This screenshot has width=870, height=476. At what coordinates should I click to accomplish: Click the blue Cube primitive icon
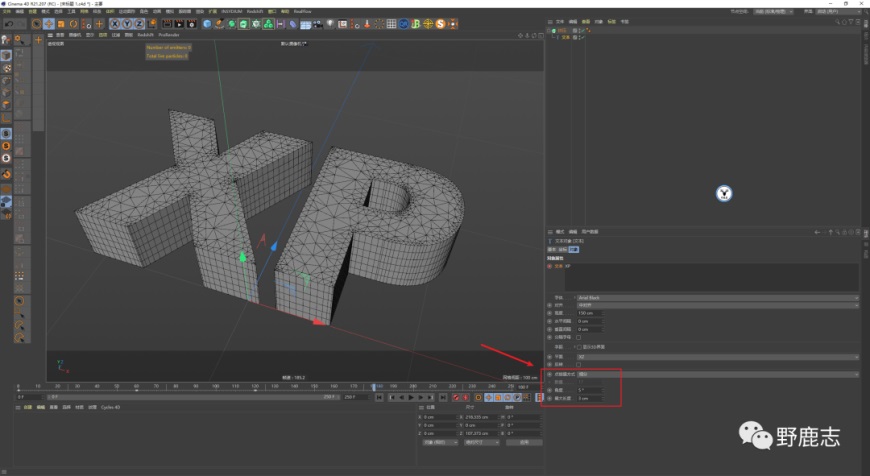pyautogui.click(x=207, y=24)
